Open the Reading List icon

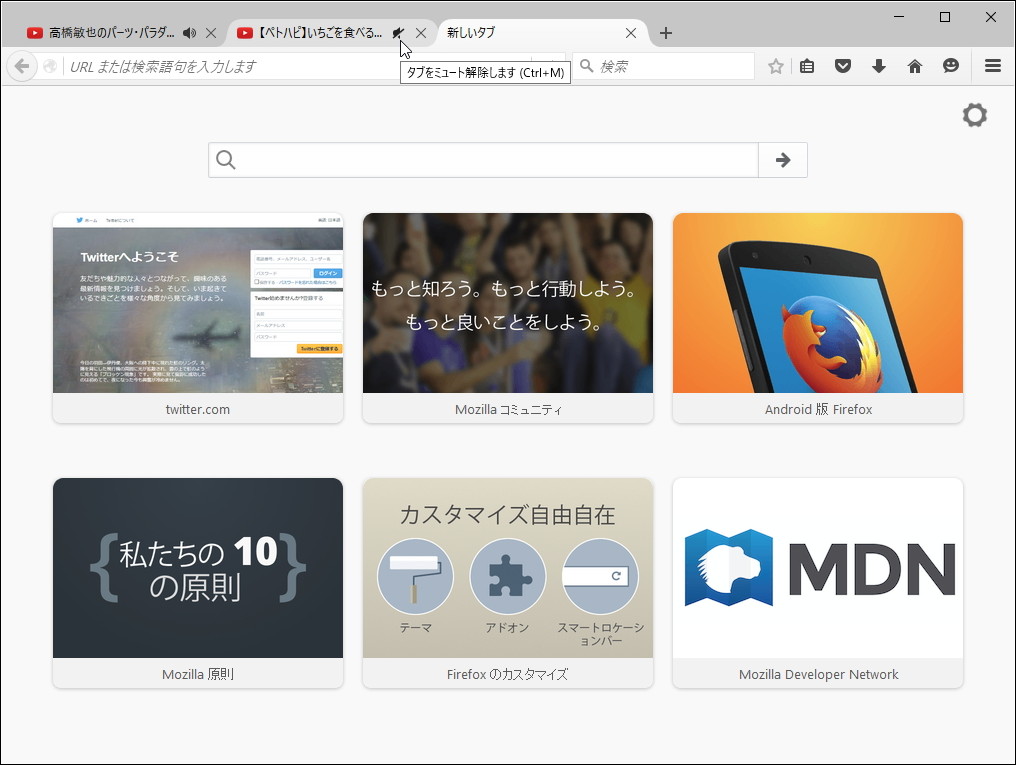click(807, 66)
